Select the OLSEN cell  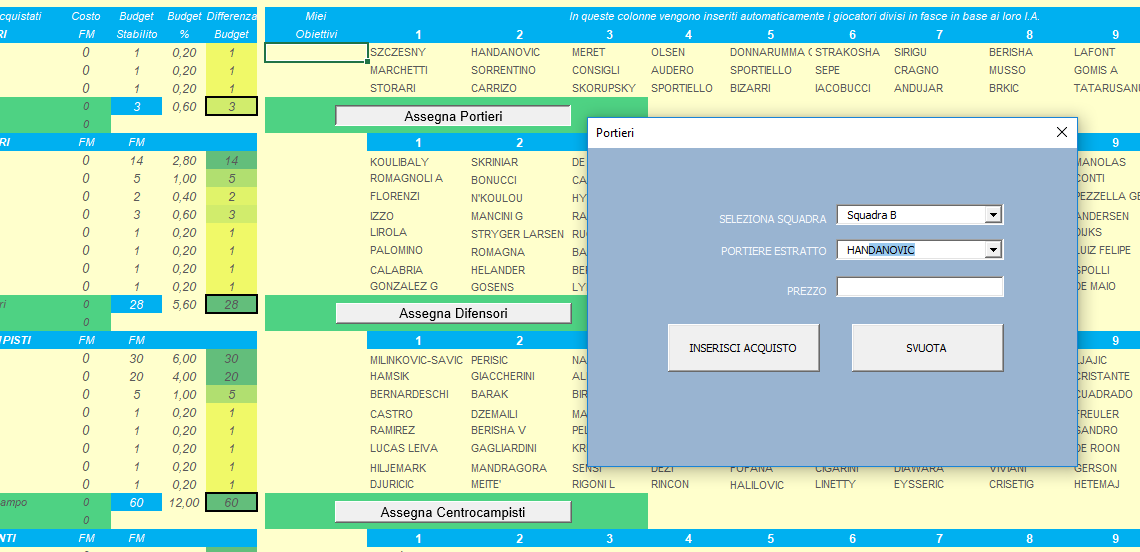click(667, 52)
